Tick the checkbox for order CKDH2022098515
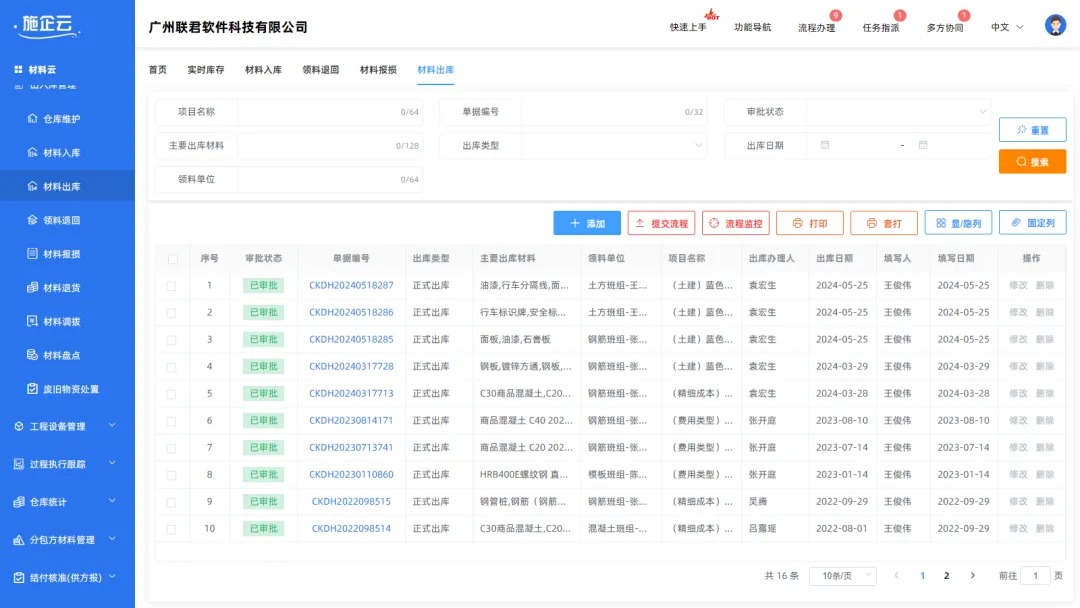This screenshot has height=608, width=1080. tap(171, 501)
